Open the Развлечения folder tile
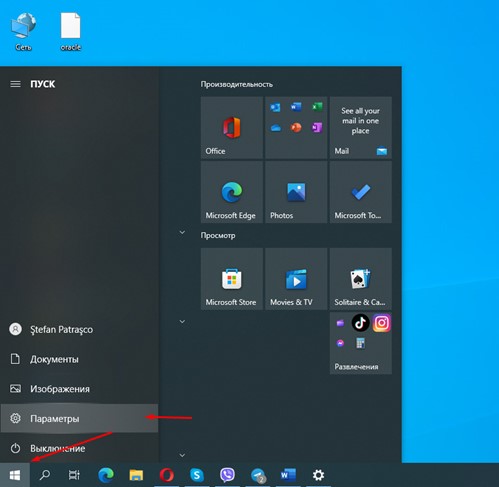This screenshot has width=499, height=487. pos(361,343)
